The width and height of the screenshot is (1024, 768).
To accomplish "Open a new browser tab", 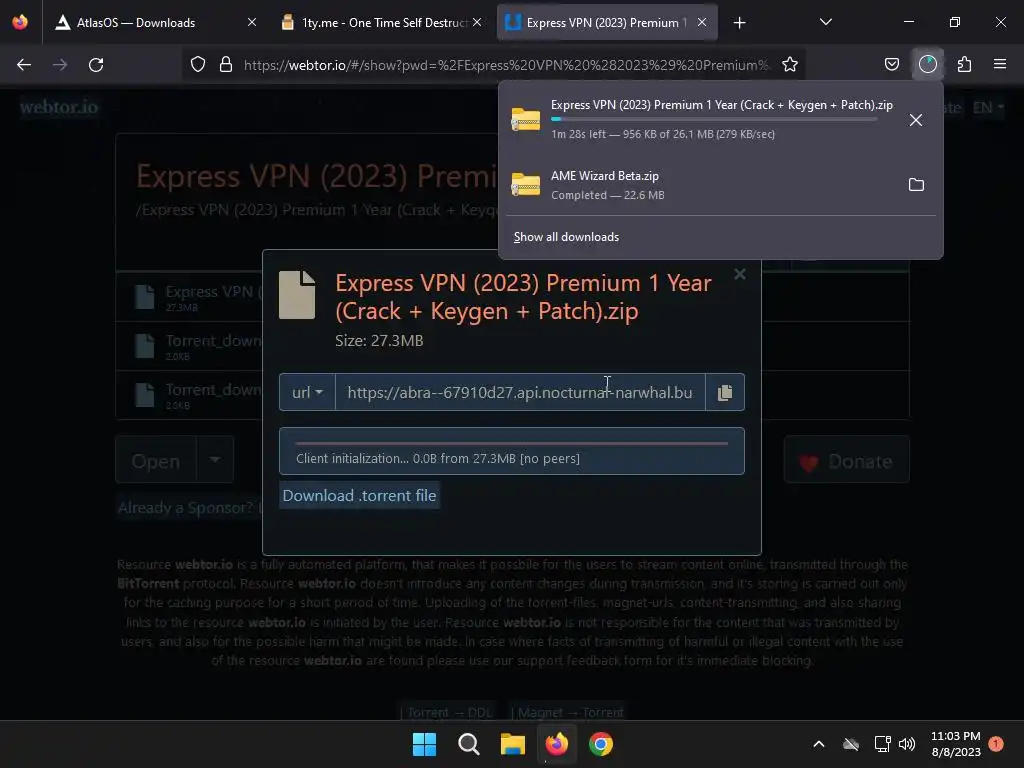I will click(739, 23).
